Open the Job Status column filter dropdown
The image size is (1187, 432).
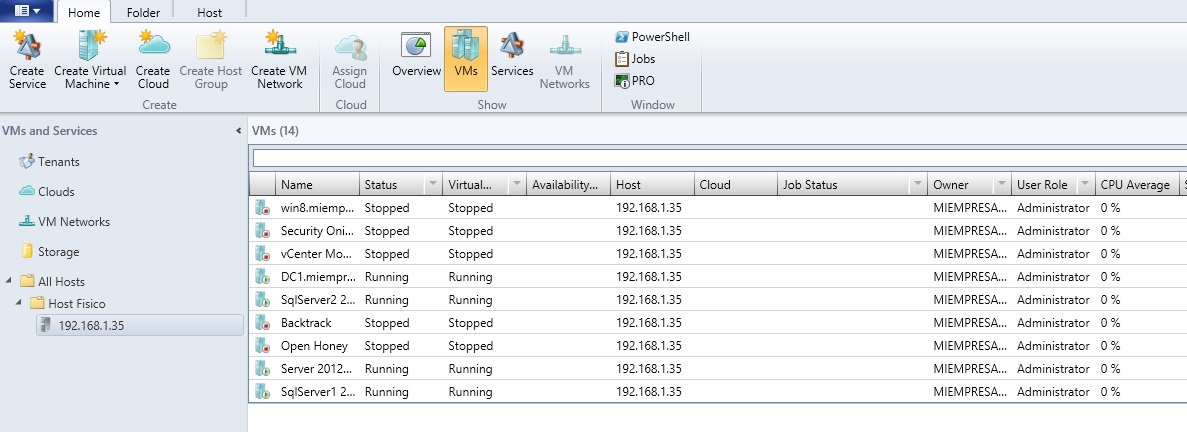[x=917, y=185]
